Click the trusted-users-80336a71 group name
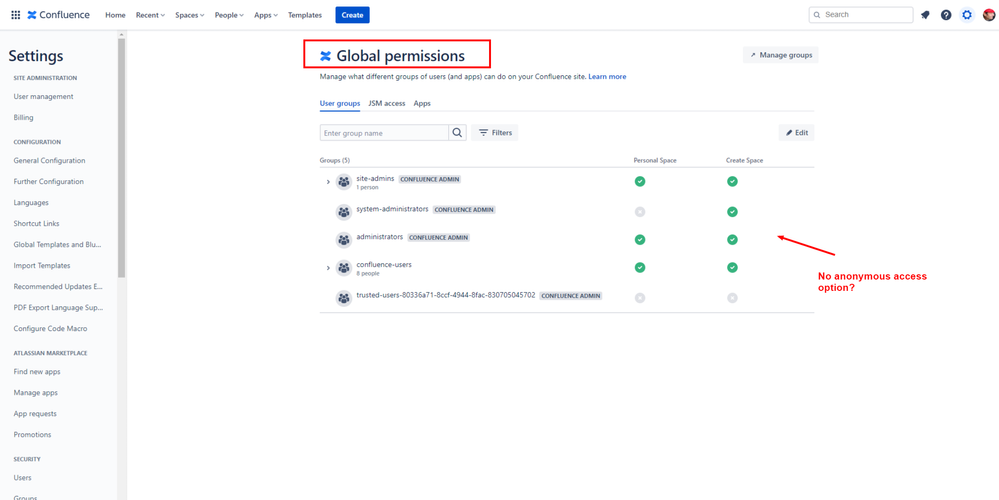 446,296
